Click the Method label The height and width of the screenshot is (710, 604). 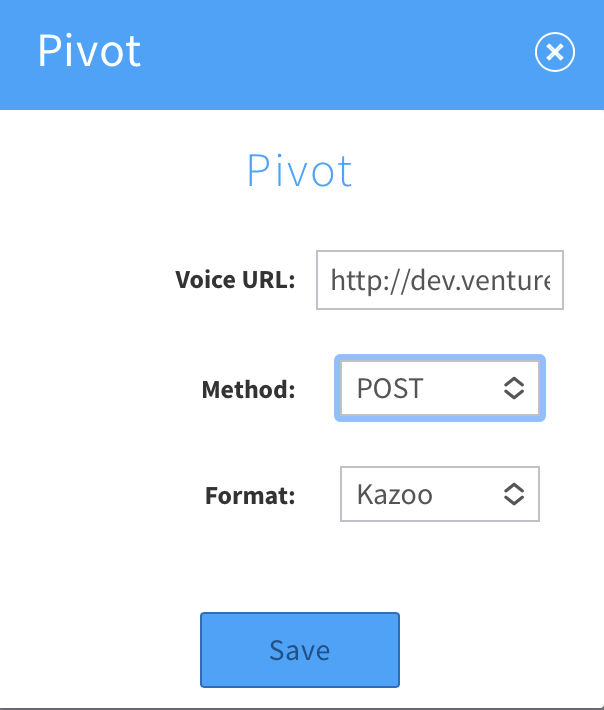pos(249,389)
